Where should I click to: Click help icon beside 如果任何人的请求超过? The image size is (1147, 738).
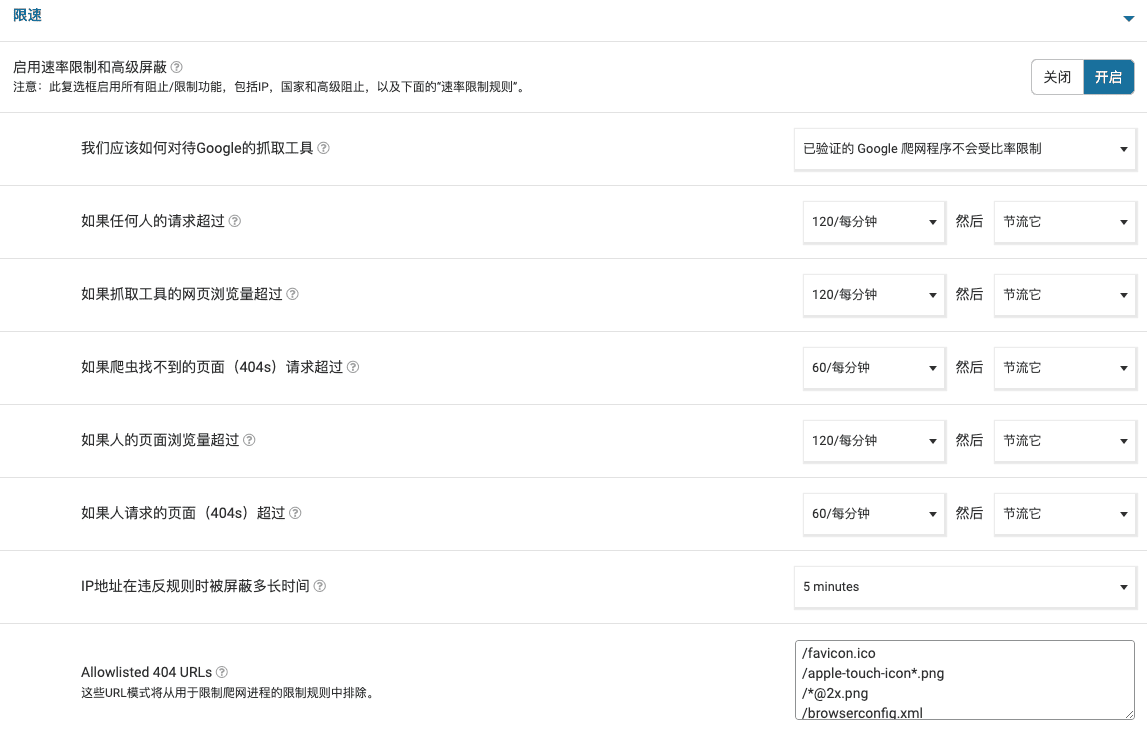coord(235,221)
